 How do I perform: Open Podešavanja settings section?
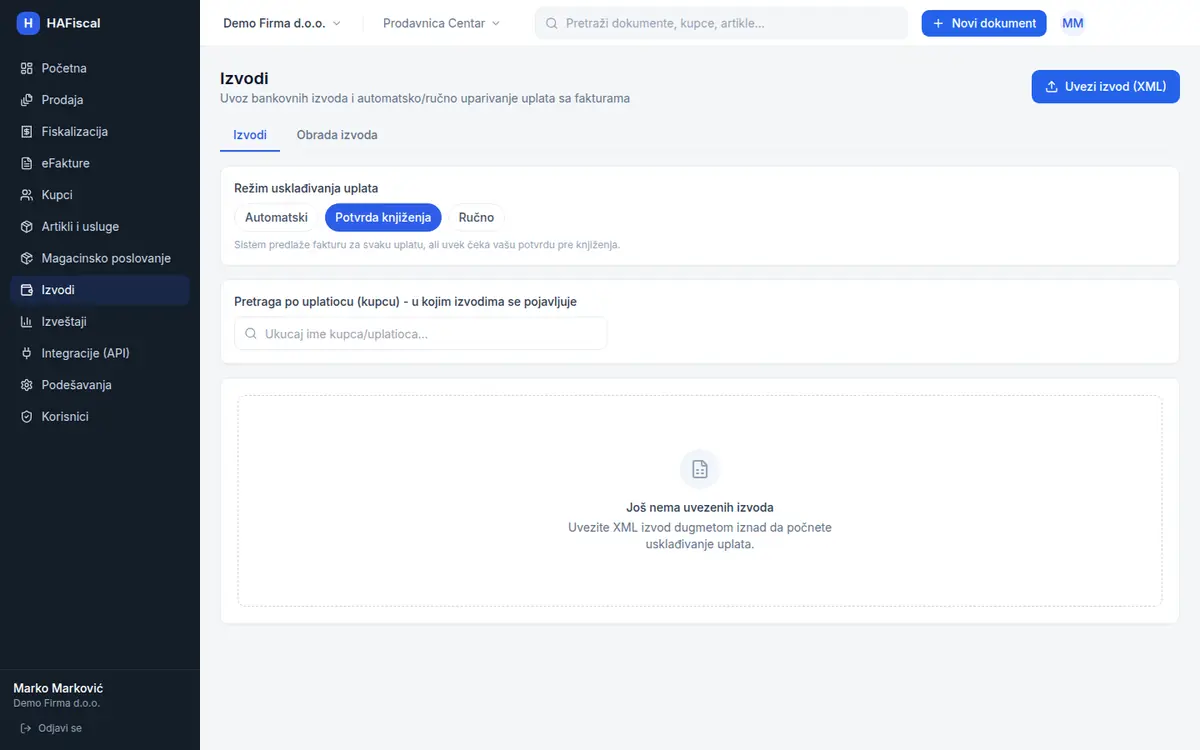(100, 385)
